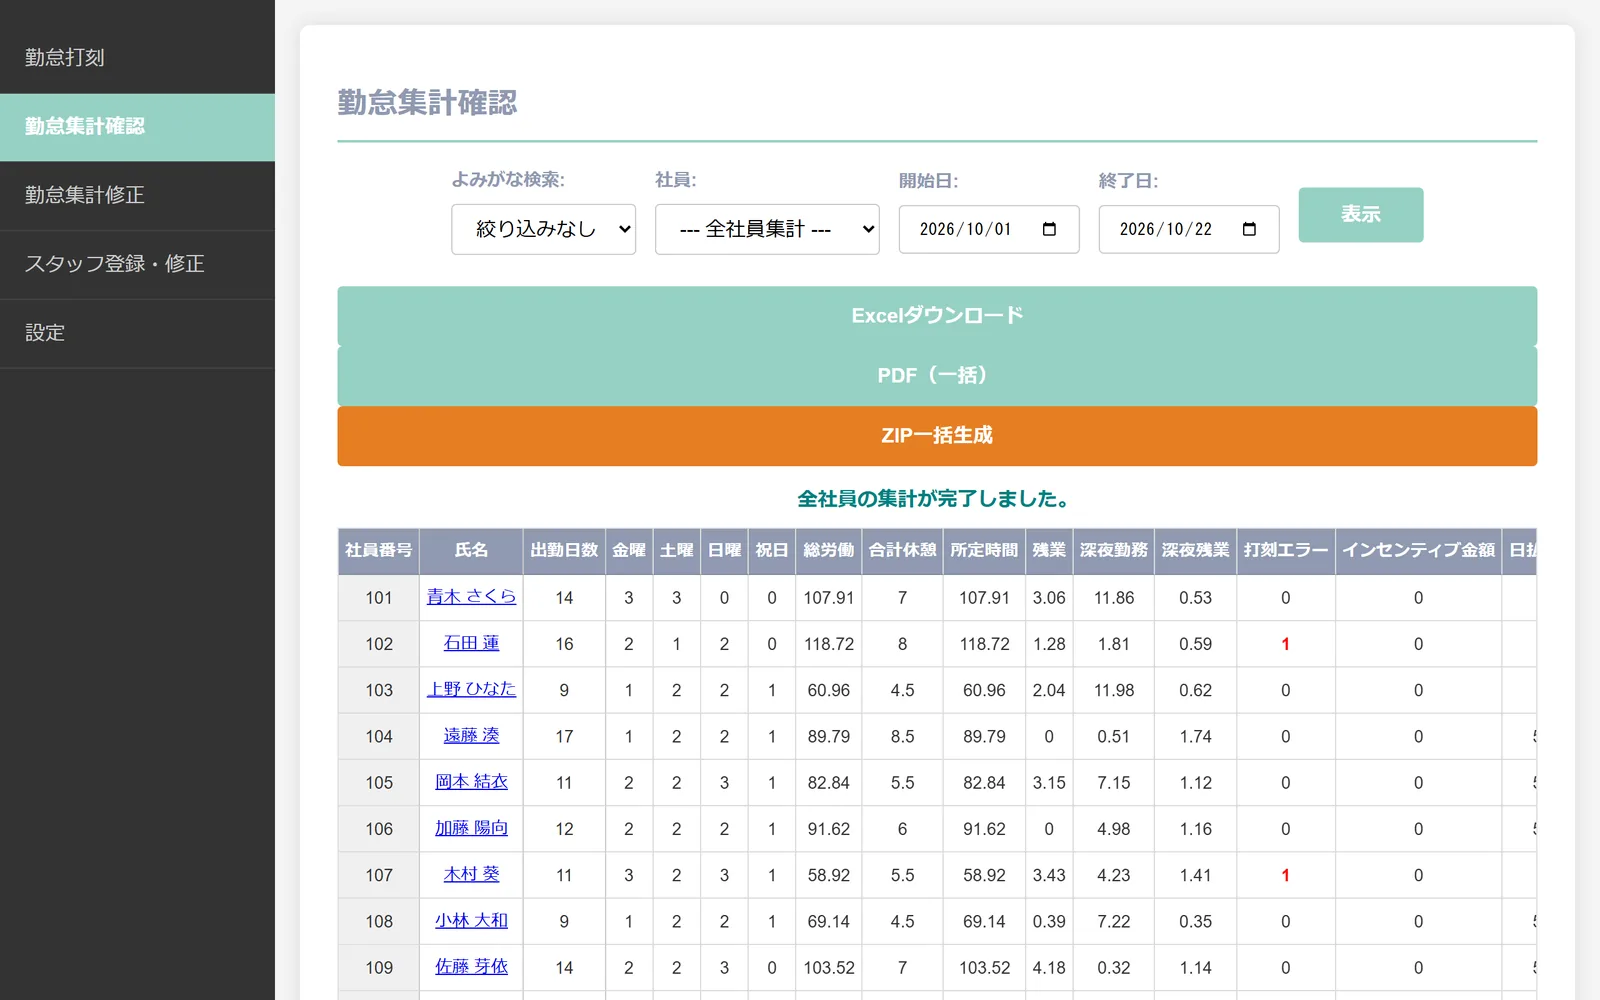Viewport: 1600px width, 1000px height.
Task: Click 残業 value 4.18 for 佐藤 芽依
Action: 1049,968
